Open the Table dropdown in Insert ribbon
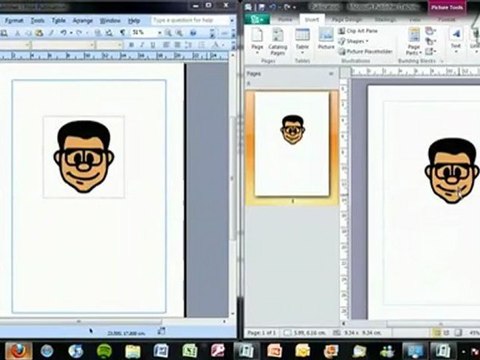This screenshot has width=480, height=360. (302, 41)
